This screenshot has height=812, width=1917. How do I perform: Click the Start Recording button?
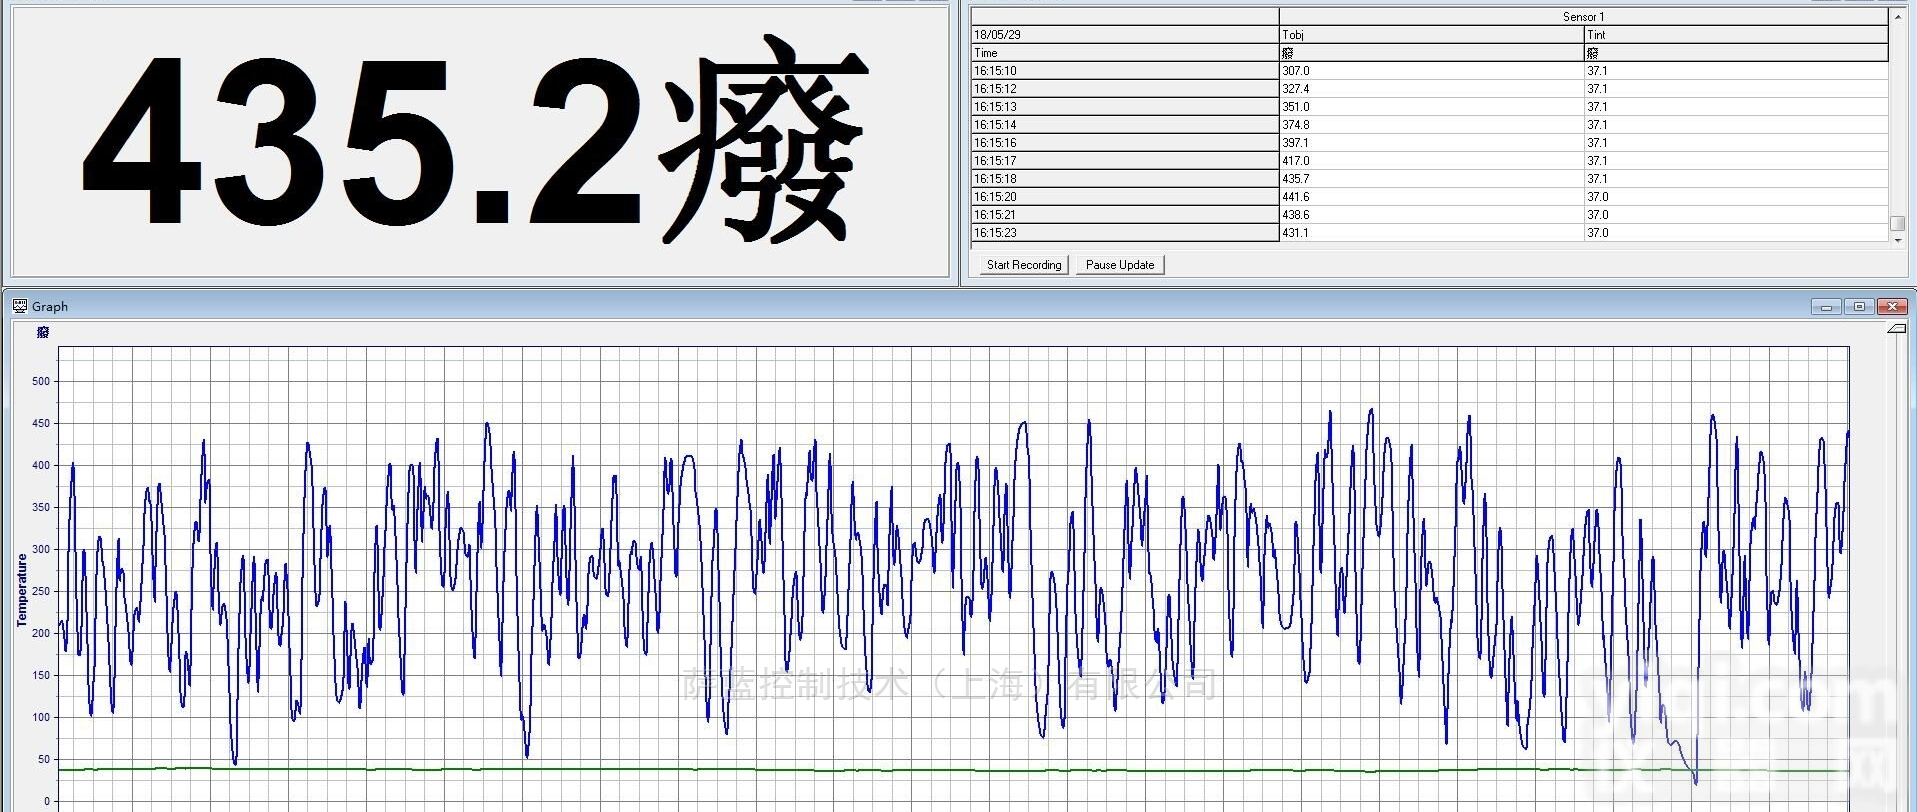click(1023, 265)
